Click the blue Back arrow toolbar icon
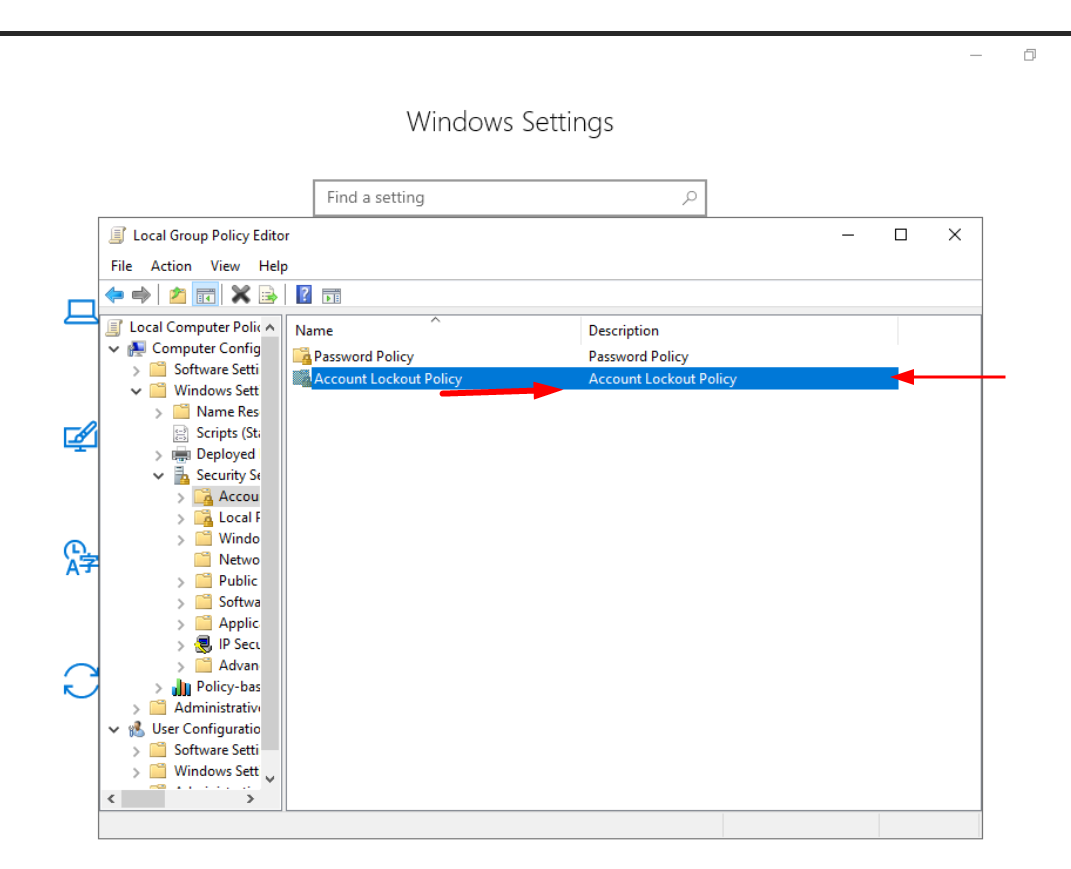This screenshot has width=1071, height=869. point(115,295)
